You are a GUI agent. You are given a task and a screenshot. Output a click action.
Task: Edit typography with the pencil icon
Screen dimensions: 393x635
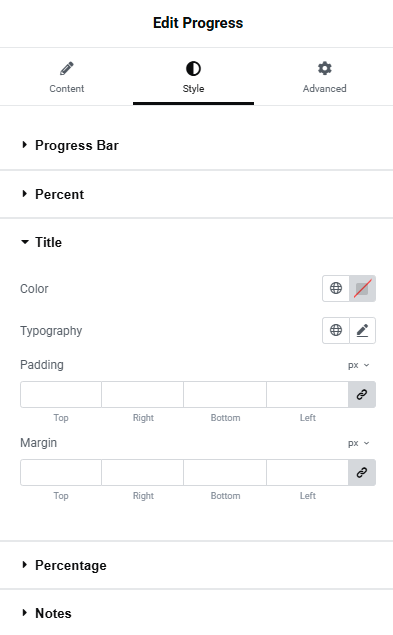click(362, 330)
